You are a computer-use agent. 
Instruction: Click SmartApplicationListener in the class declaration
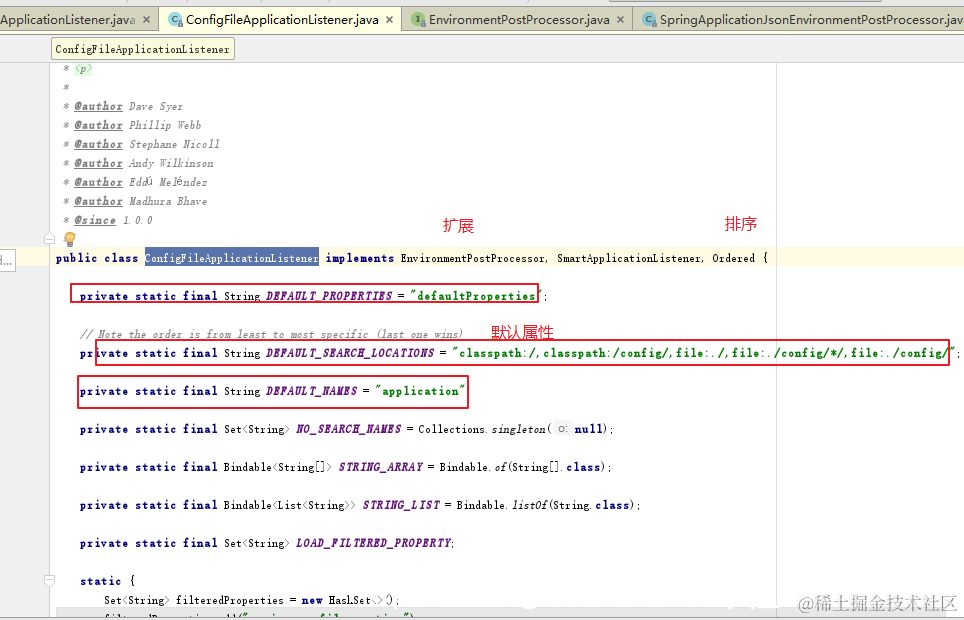[630, 258]
